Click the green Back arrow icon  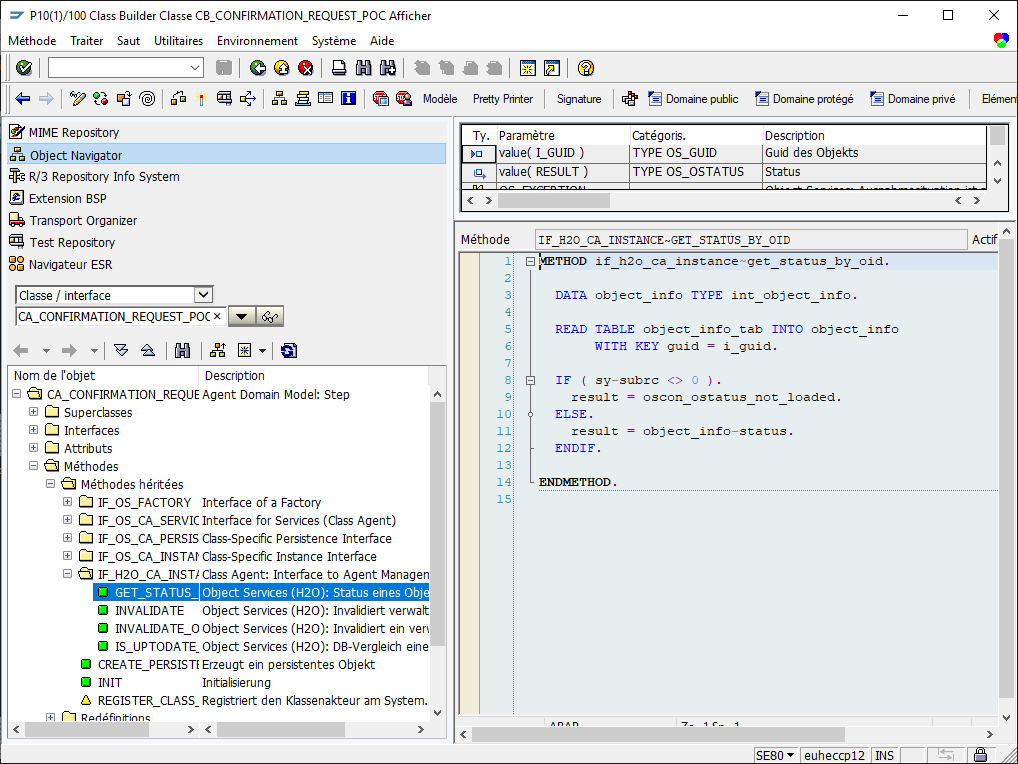click(x=258, y=68)
